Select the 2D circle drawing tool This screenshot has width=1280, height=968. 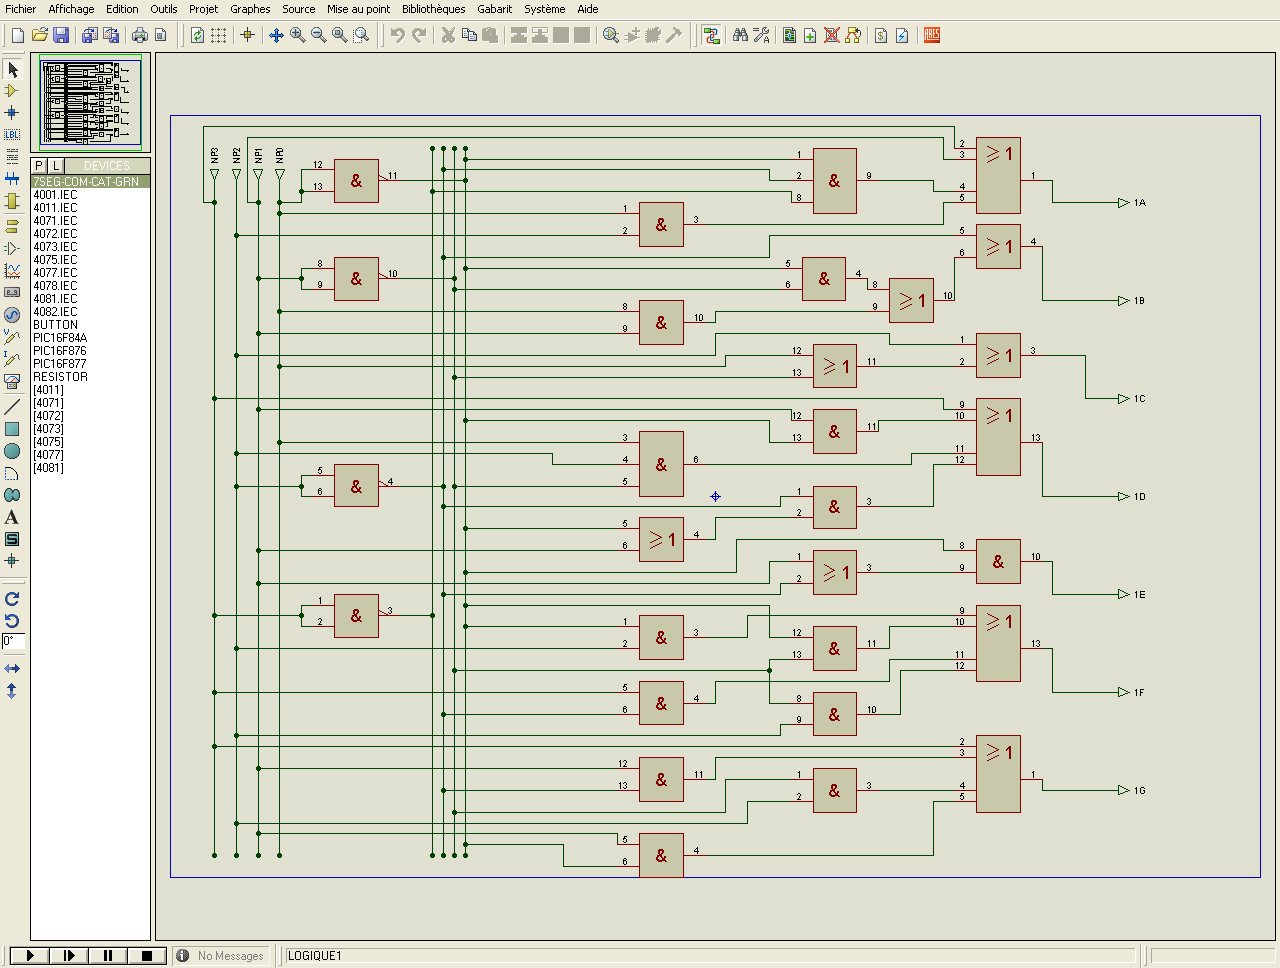click(12, 451)
